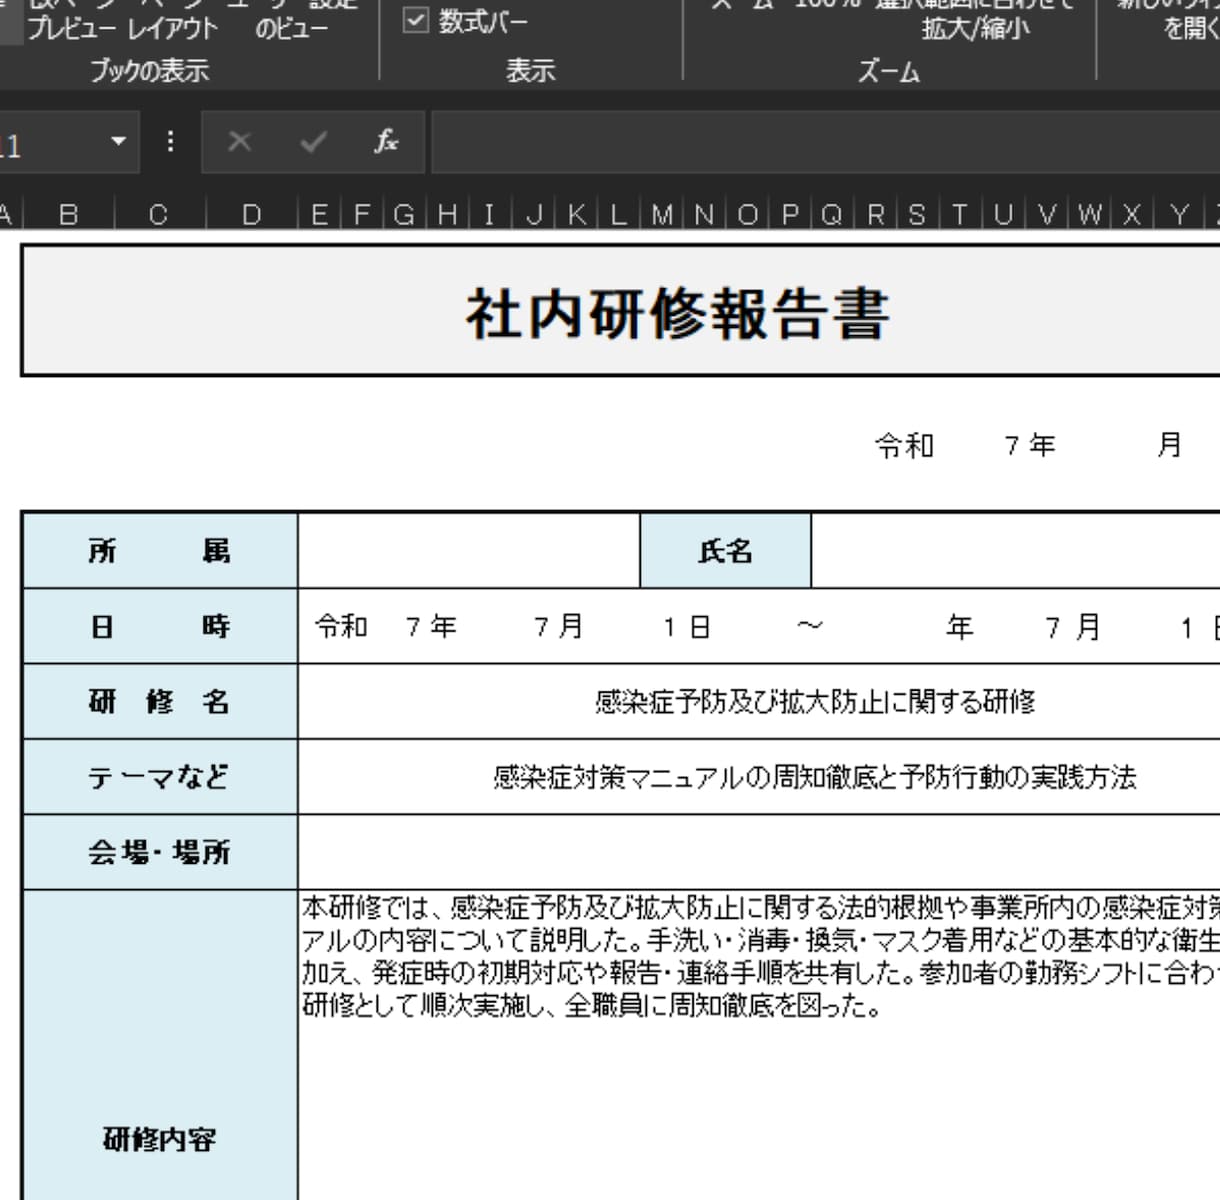Select column G header
This screenshot has width=1220, height=1200.
[x=404, y=214]
